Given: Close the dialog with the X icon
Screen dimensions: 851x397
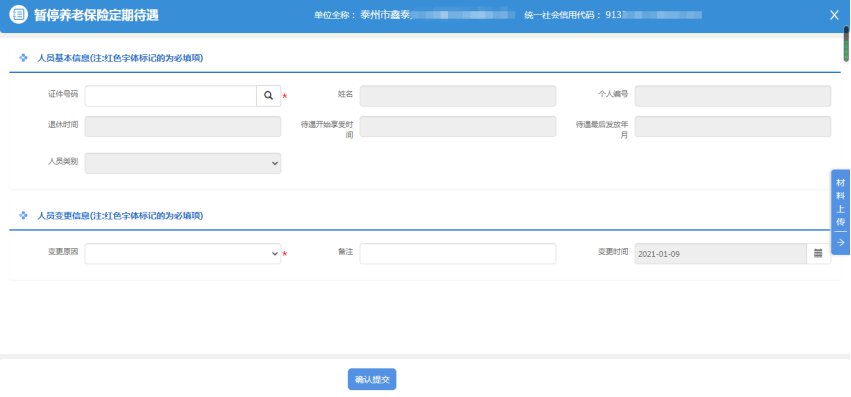Looking at the screenshot, I should click(x=834, y=15).
